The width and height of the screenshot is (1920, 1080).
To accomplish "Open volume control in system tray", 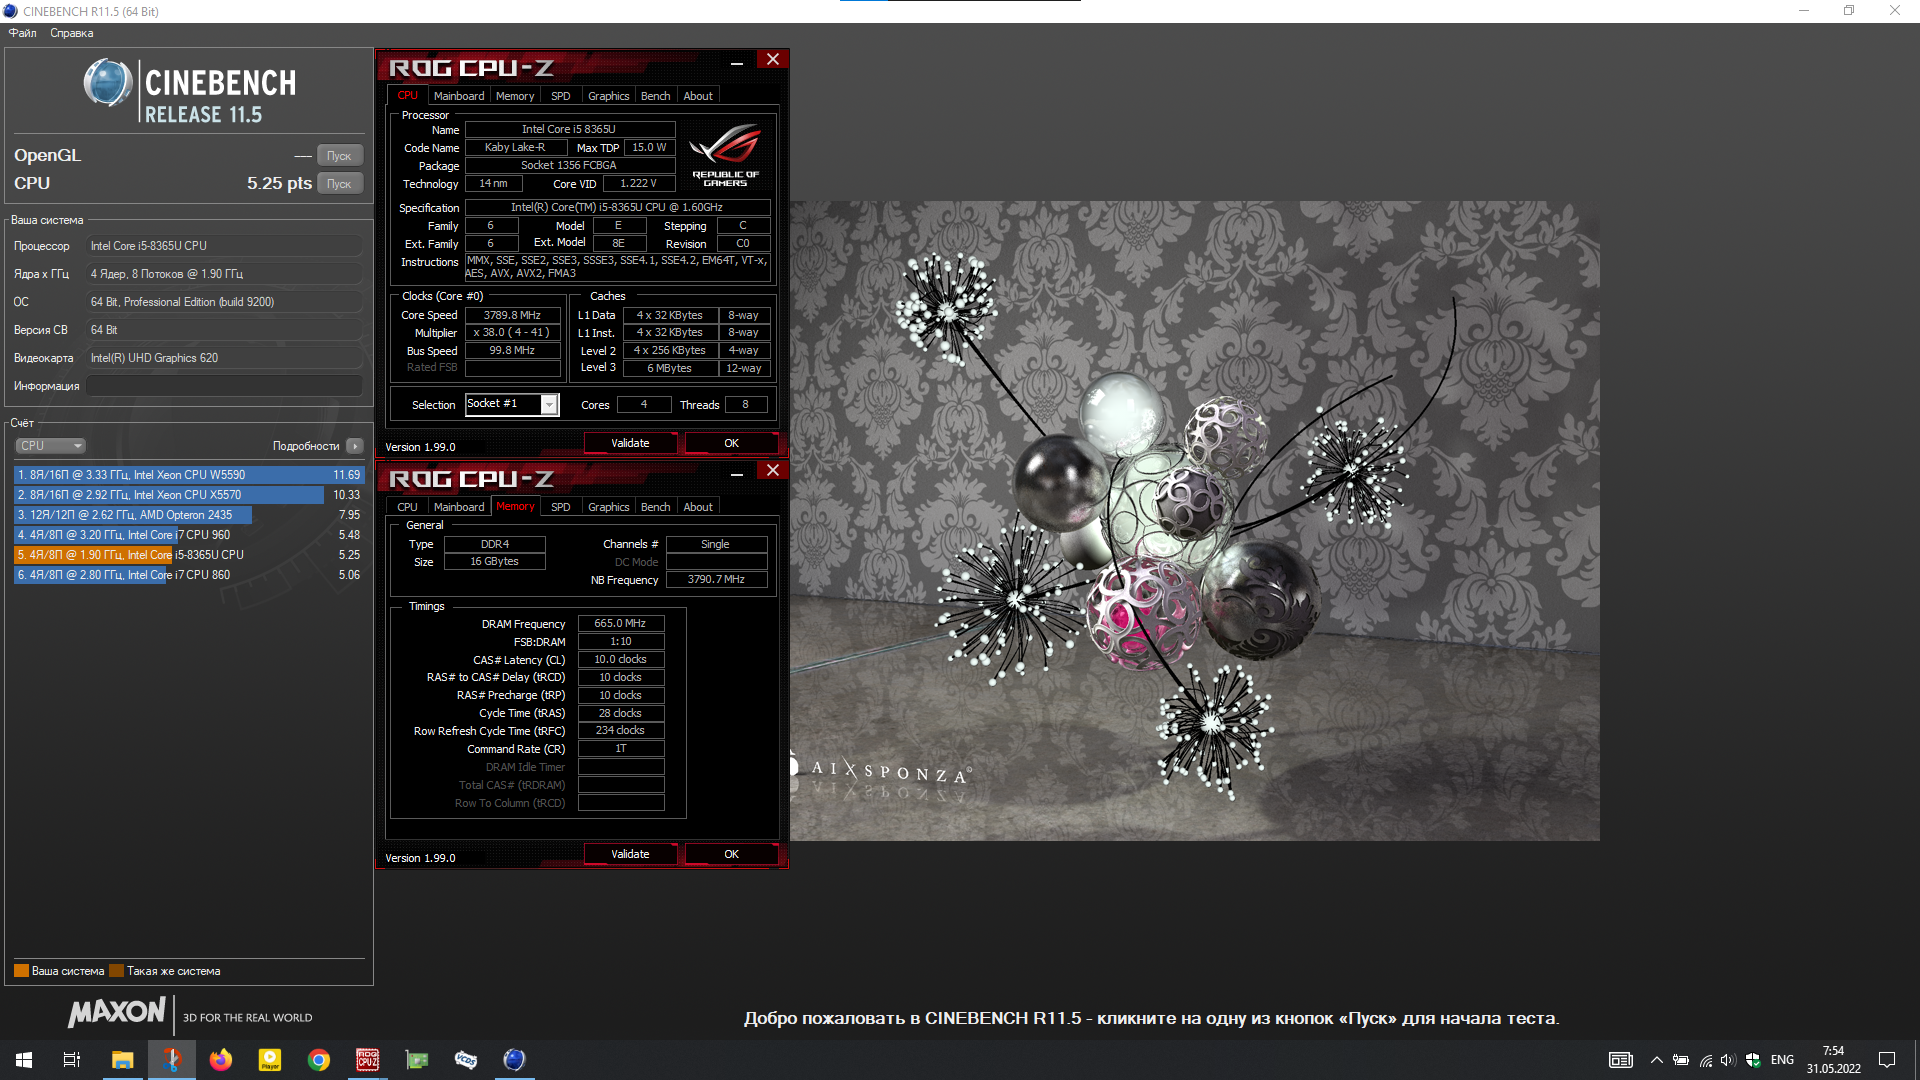I will pyautogui.click(x=1728, y=1060).
